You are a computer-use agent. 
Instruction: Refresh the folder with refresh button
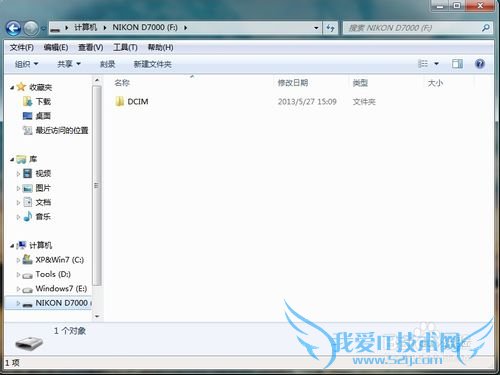pos(330,28)
